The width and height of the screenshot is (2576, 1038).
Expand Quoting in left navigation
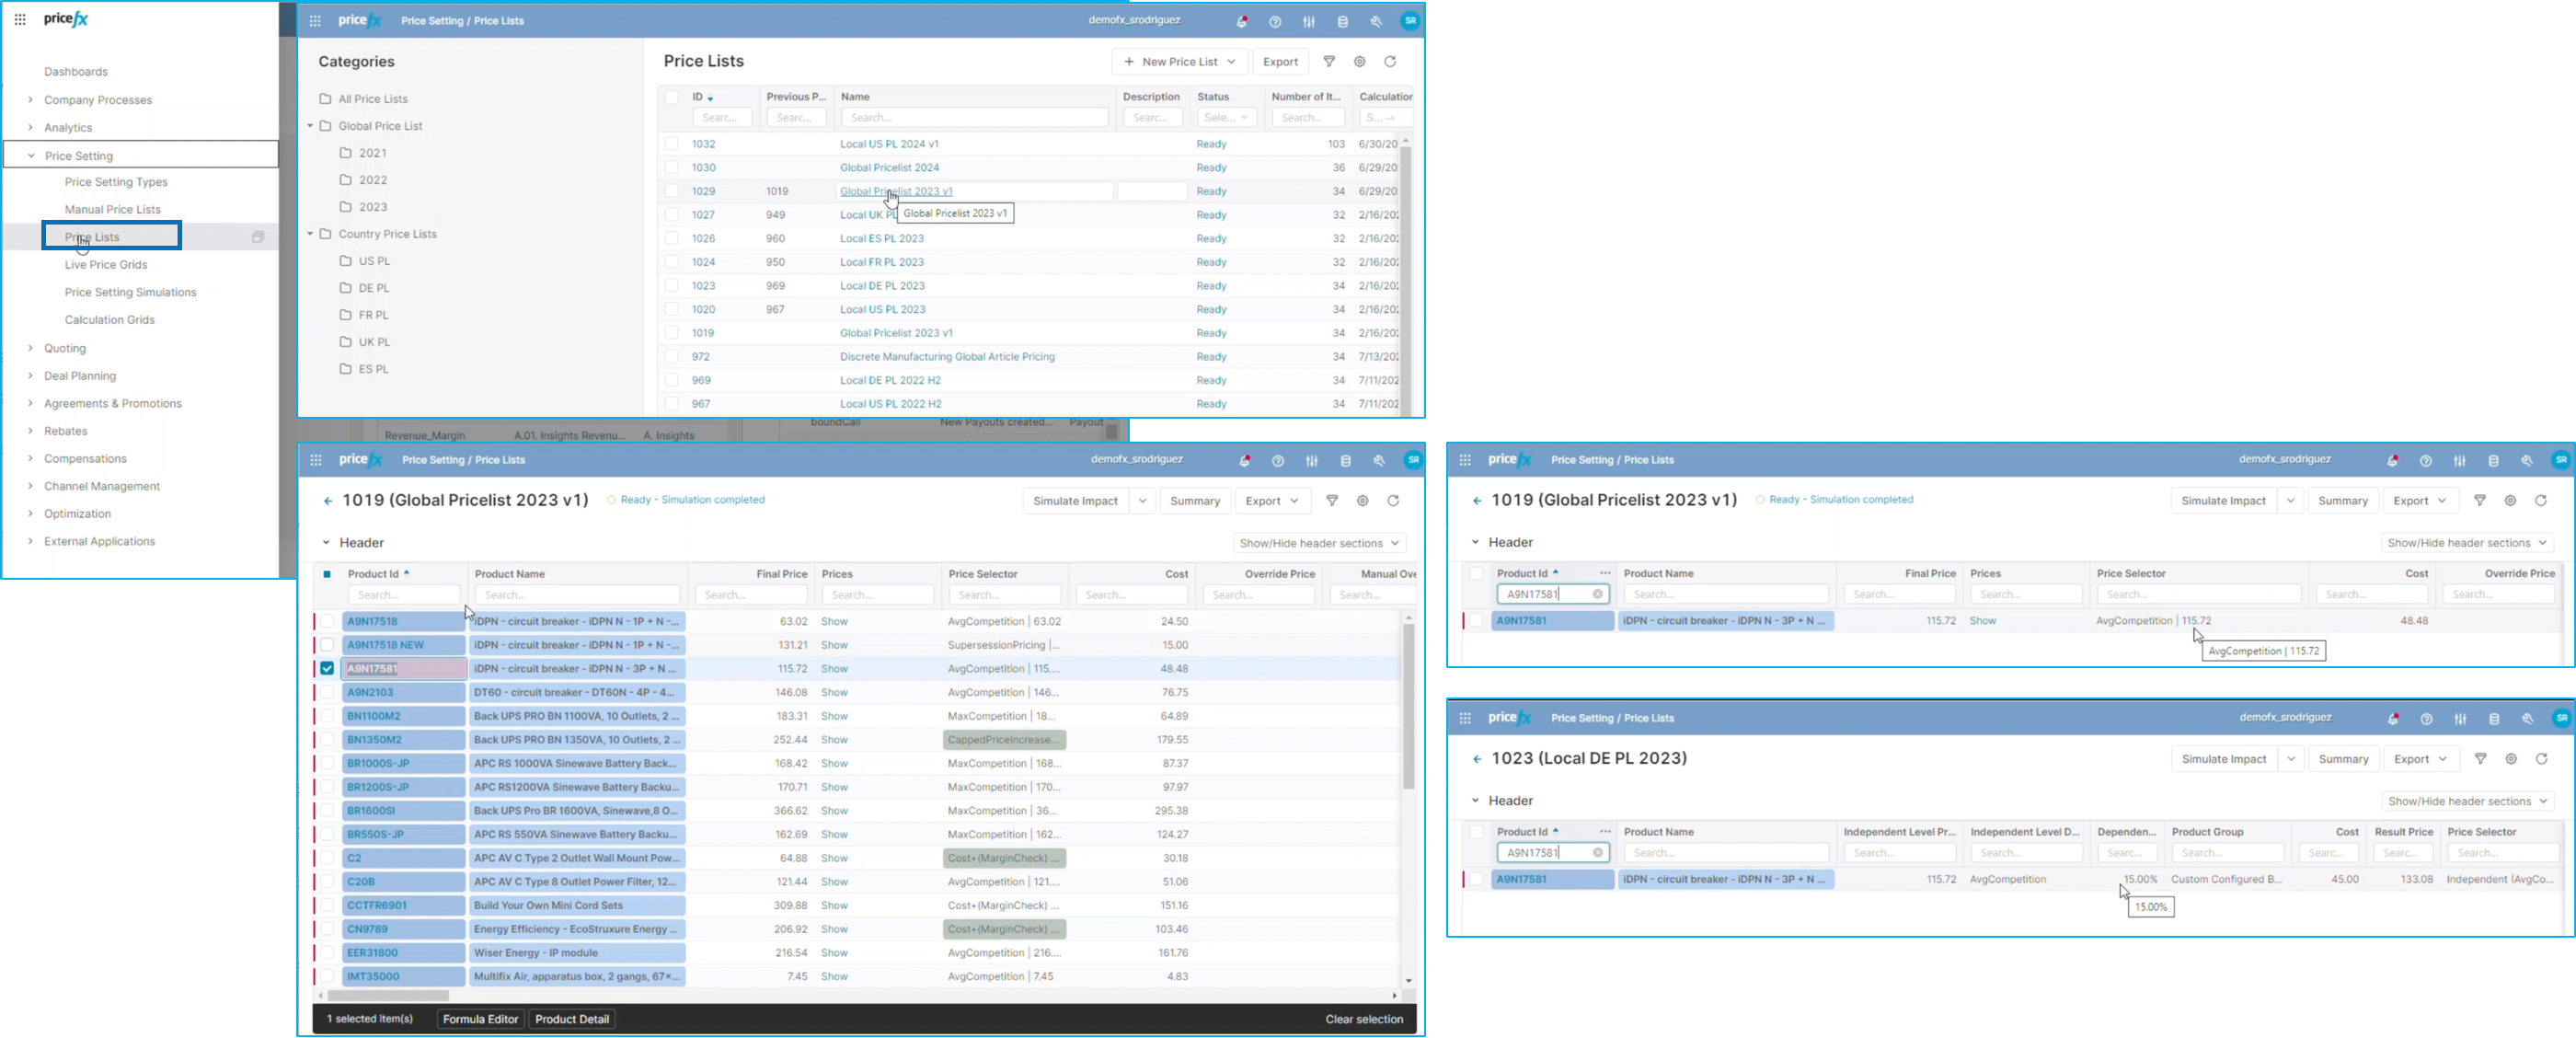coord(30,349)
